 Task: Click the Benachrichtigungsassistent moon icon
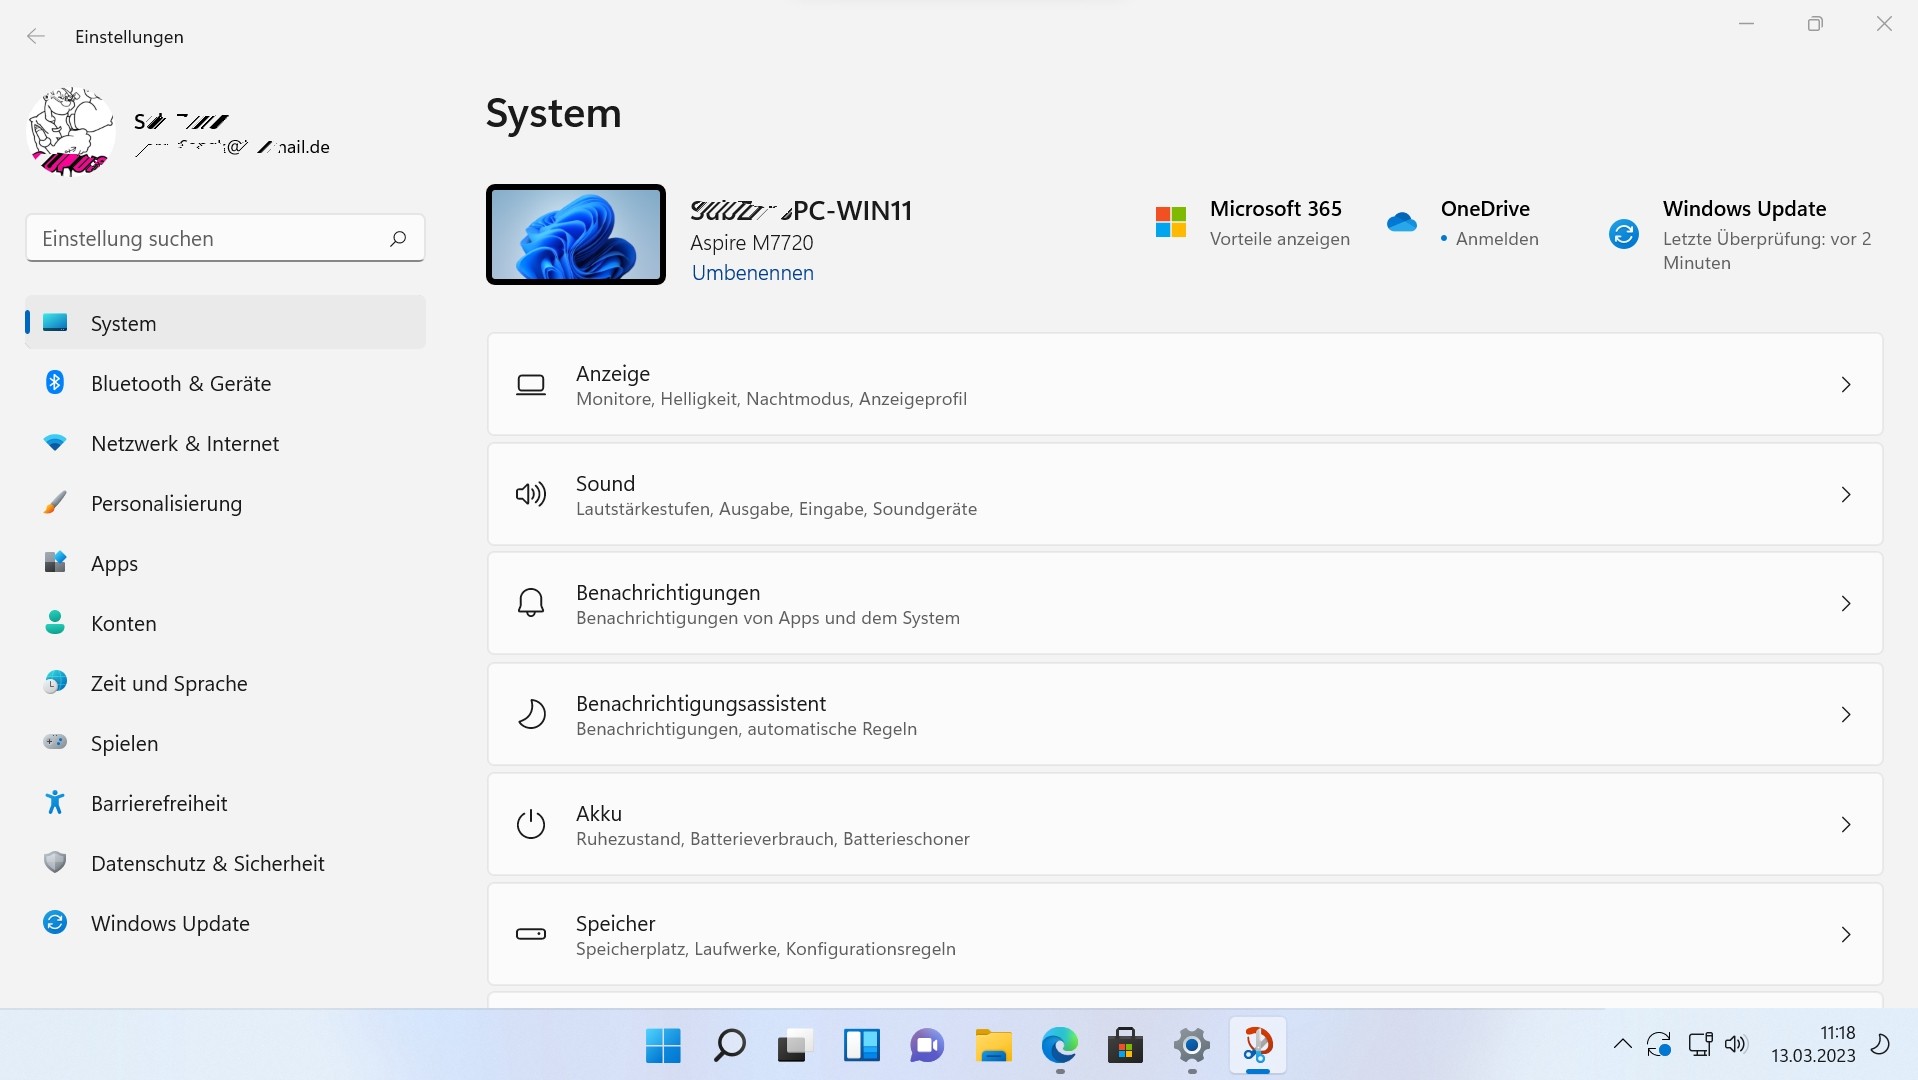pos(530,714)
